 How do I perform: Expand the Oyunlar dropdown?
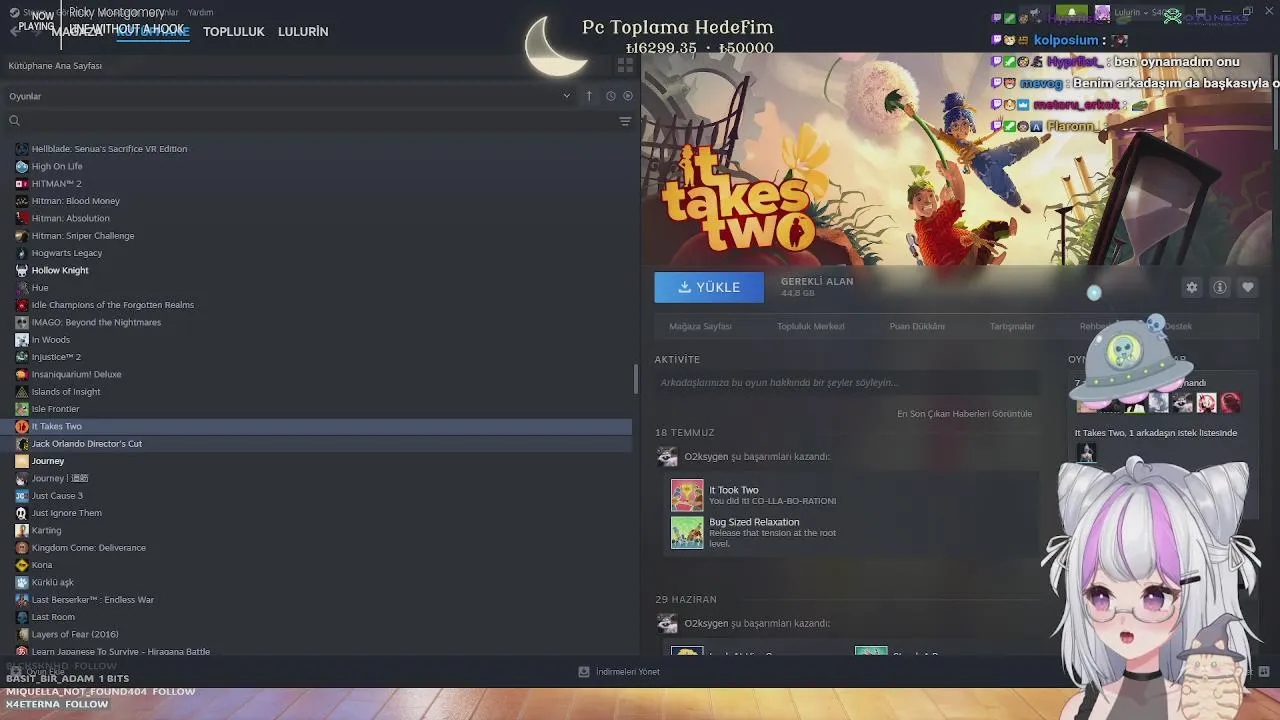pos(566,96)
